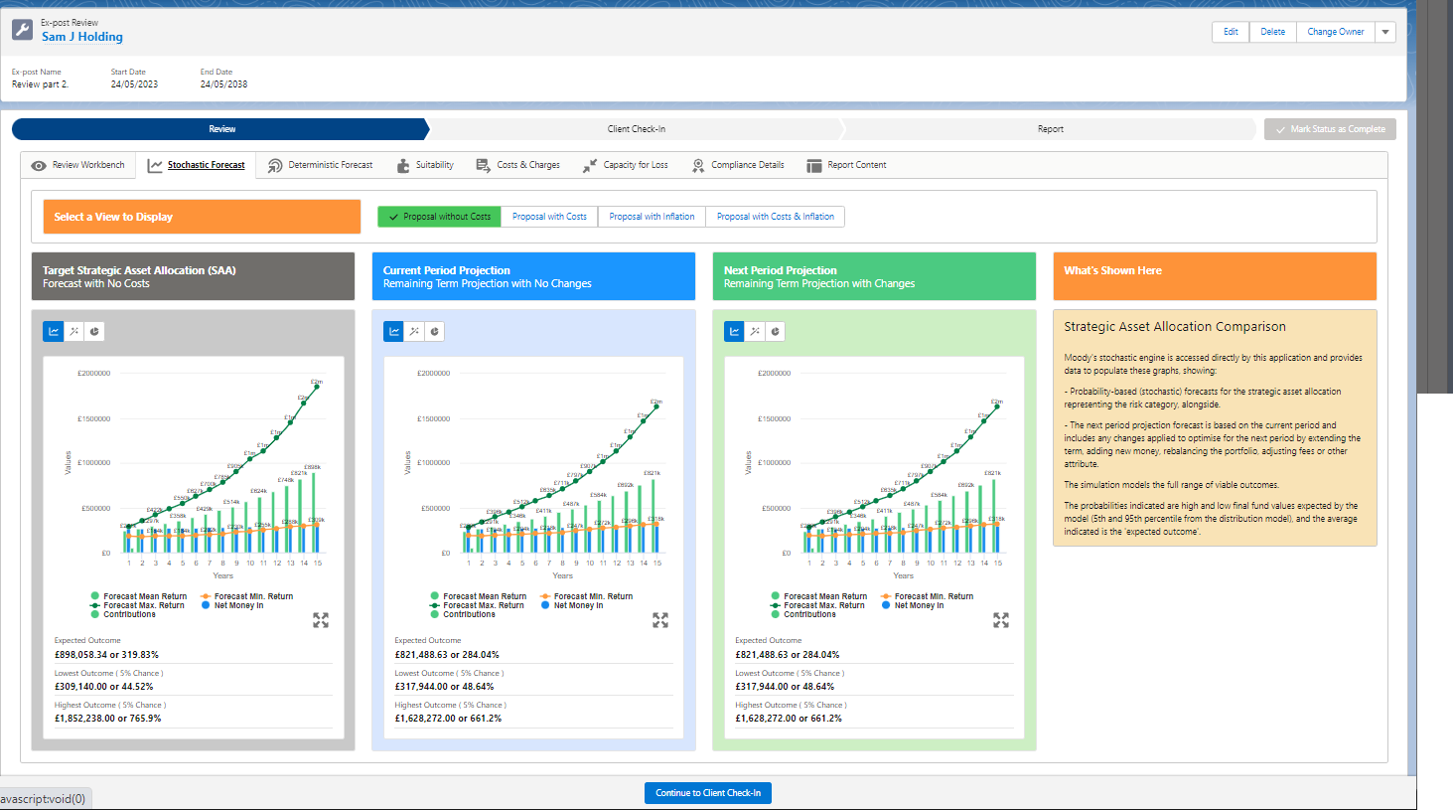
Task: Open the Report Content tab
Action: point(846,165)
